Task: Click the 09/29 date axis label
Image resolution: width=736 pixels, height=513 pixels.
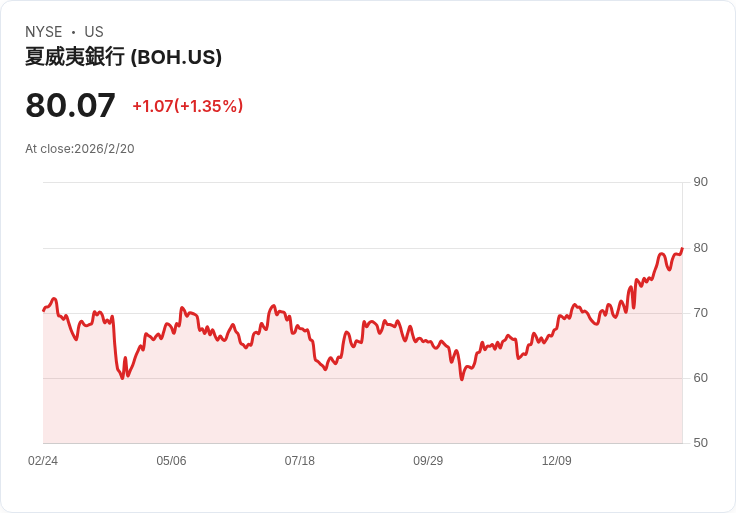Action: coord(428,461)
